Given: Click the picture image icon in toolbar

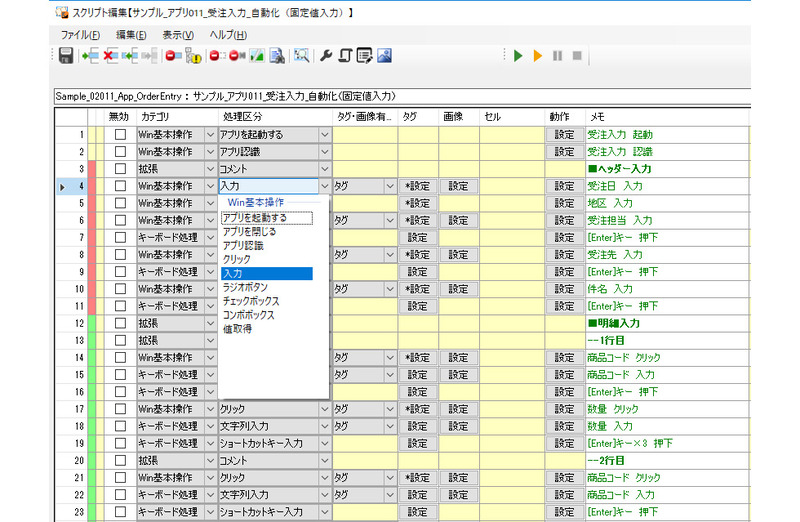Looking at the screenshot, I should click(385, 56).
